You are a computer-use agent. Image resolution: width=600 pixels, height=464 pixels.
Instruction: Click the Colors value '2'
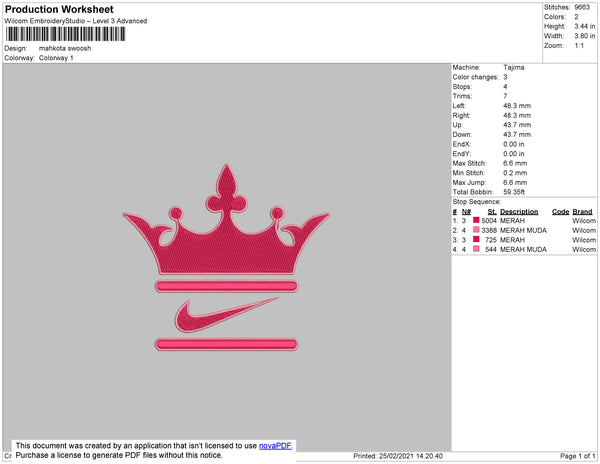576,17
